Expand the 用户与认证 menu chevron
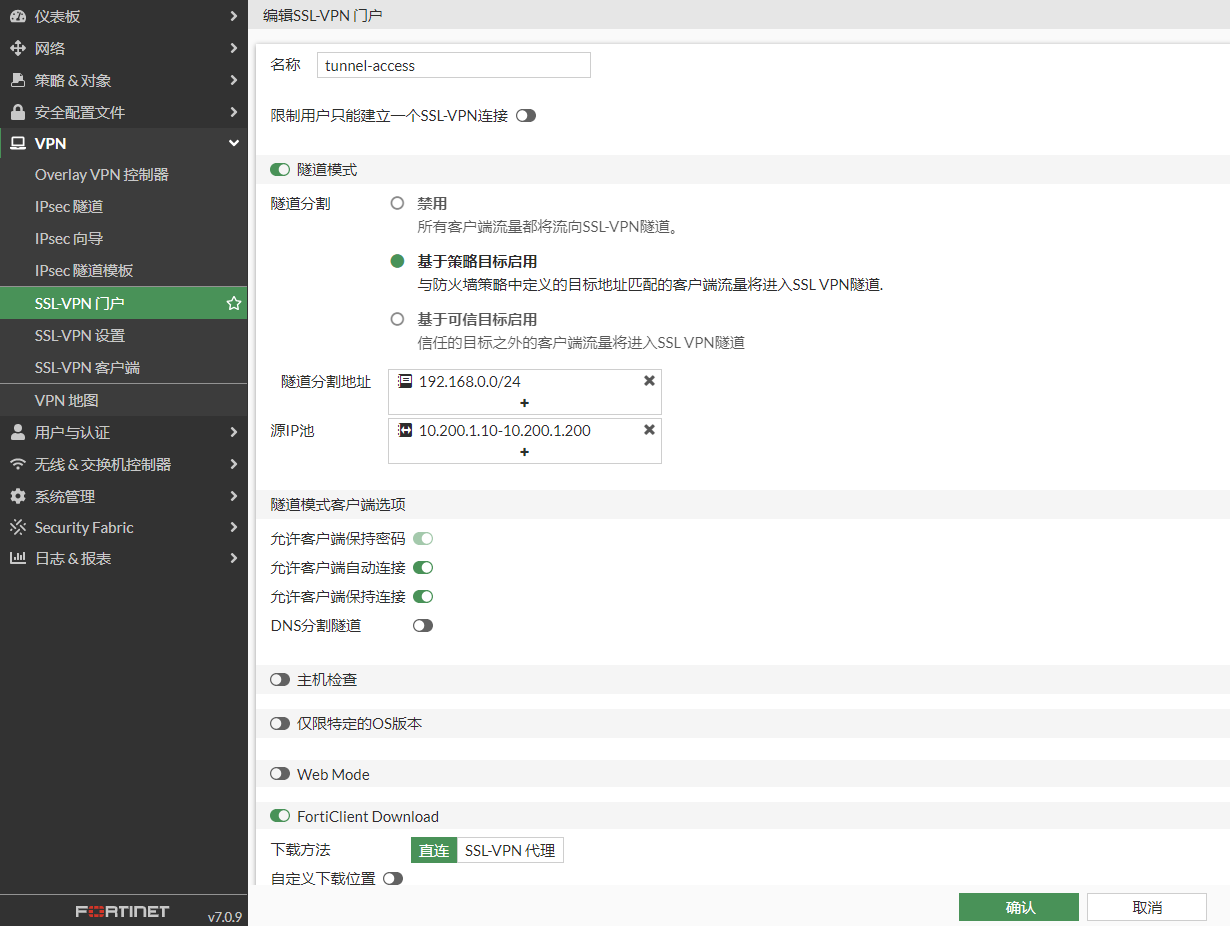1230x926 pixels. pyautogui.click(x=233, y=432)
